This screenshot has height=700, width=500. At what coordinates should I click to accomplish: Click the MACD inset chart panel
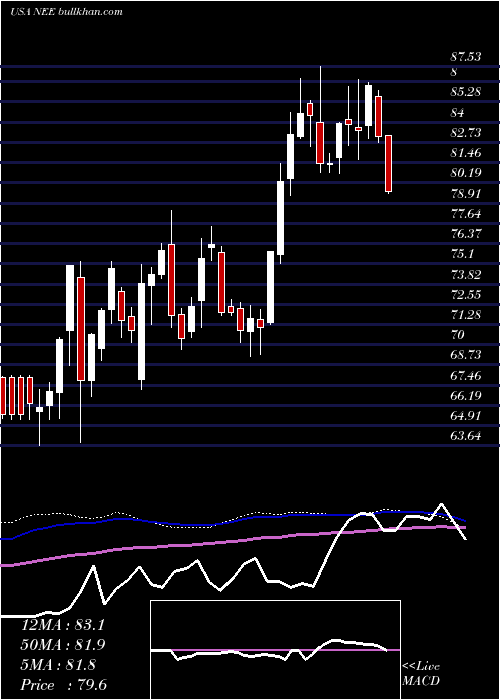[275, 649]
